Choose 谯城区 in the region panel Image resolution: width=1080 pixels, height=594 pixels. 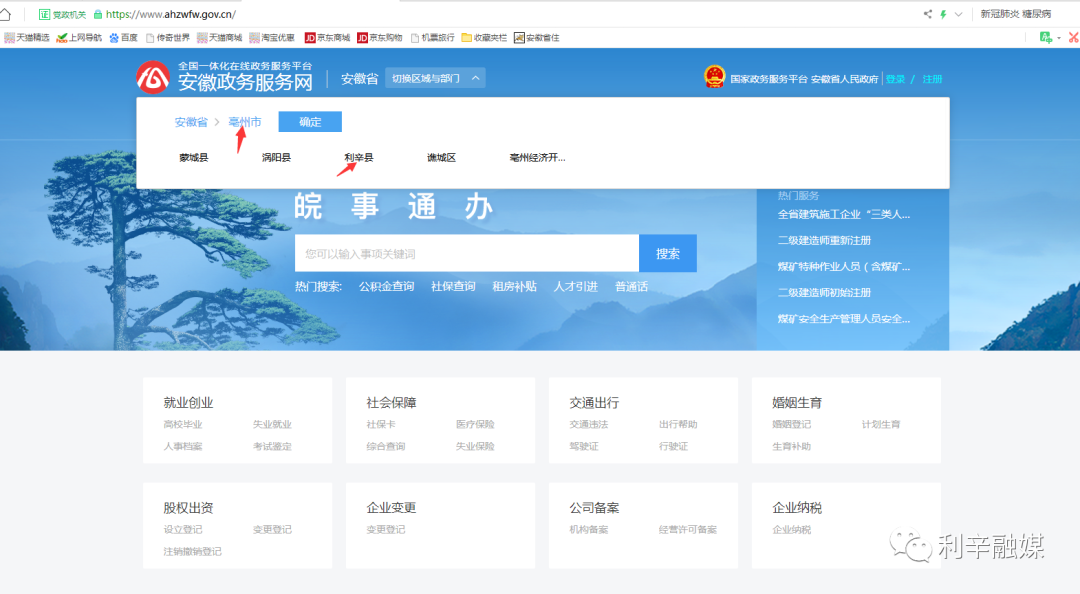(x=441, y=158)
